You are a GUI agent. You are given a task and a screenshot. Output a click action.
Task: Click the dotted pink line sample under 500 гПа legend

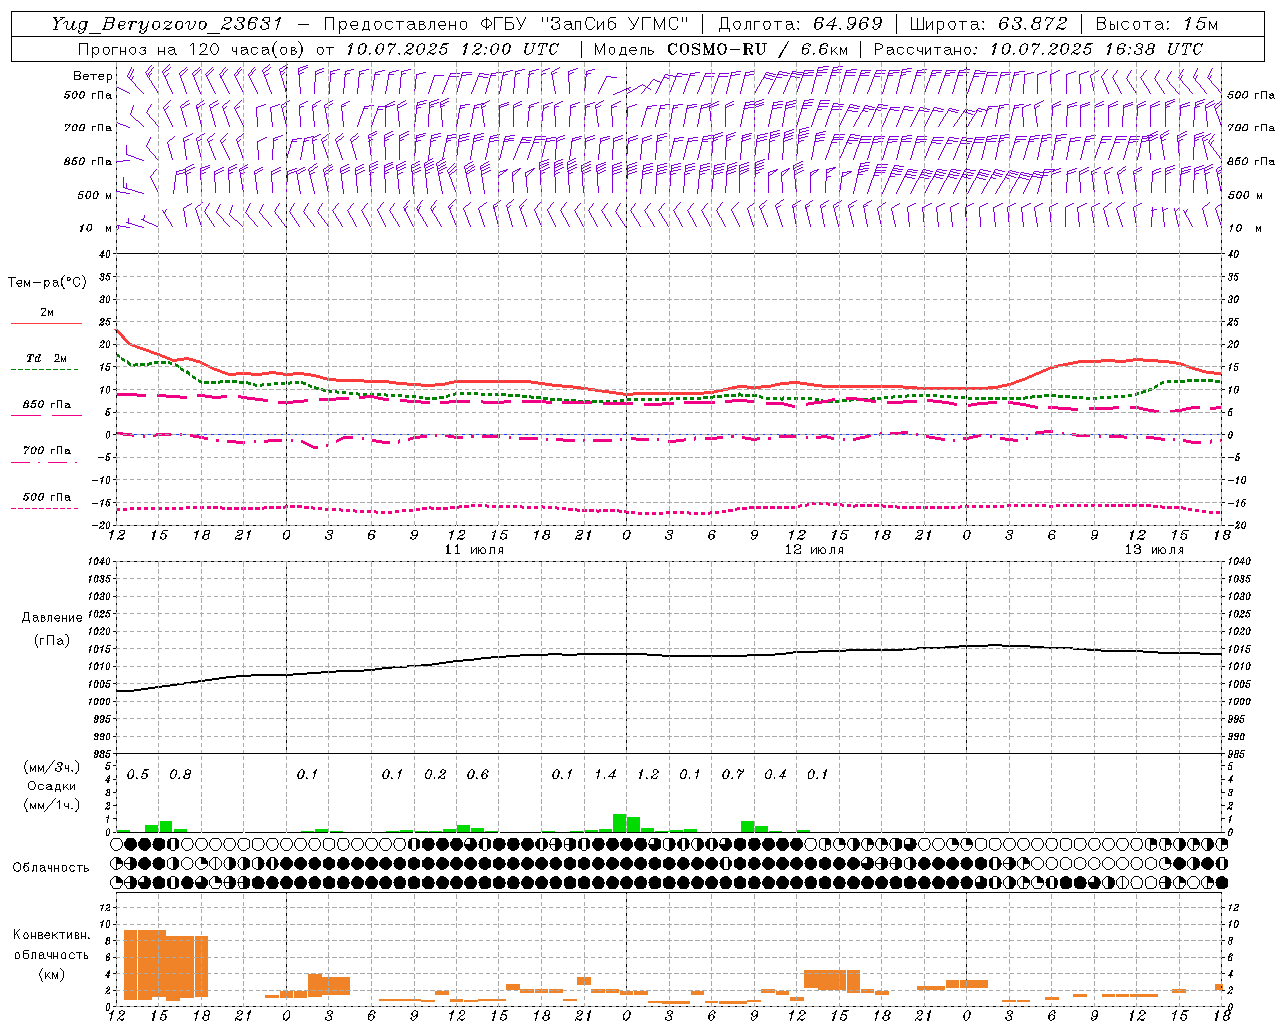click(x=45, y=508)
